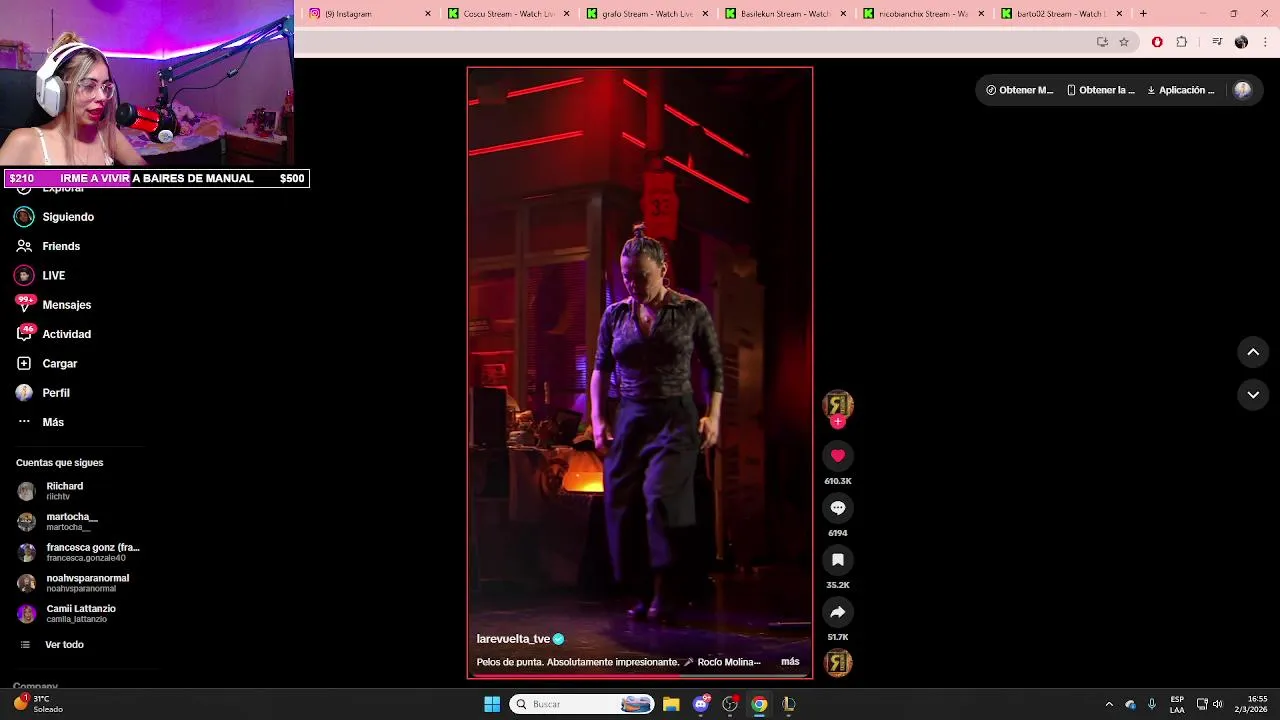Screen dimensions: 1280x720
Task: Click the taskbar Buscar search box
Action: 582,704
